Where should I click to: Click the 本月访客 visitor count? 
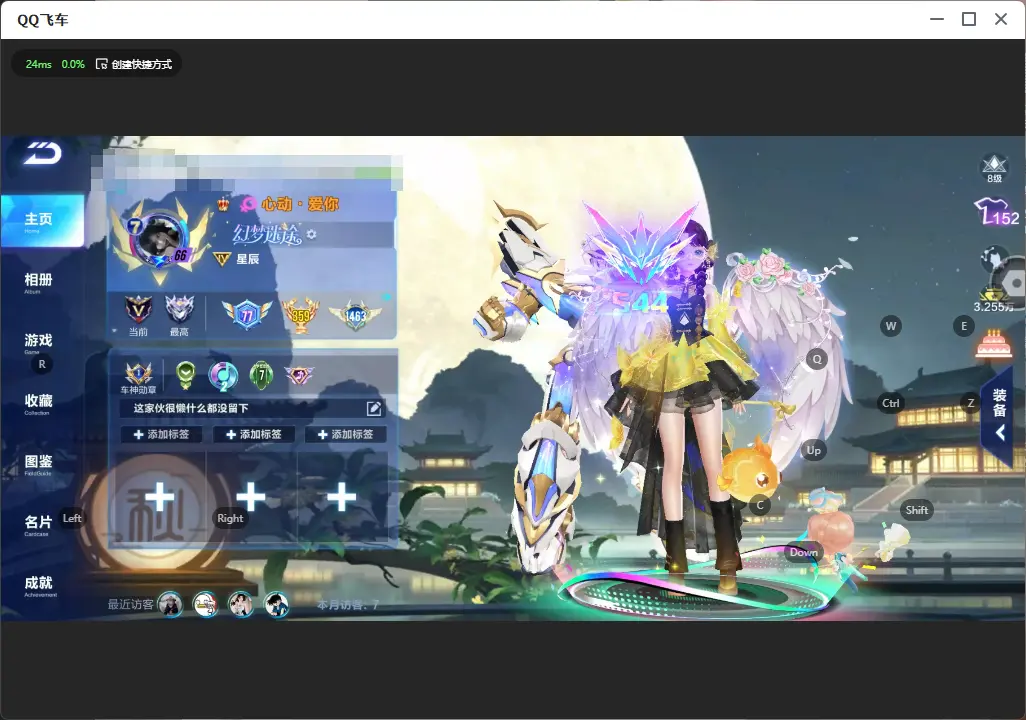point(348,605)
